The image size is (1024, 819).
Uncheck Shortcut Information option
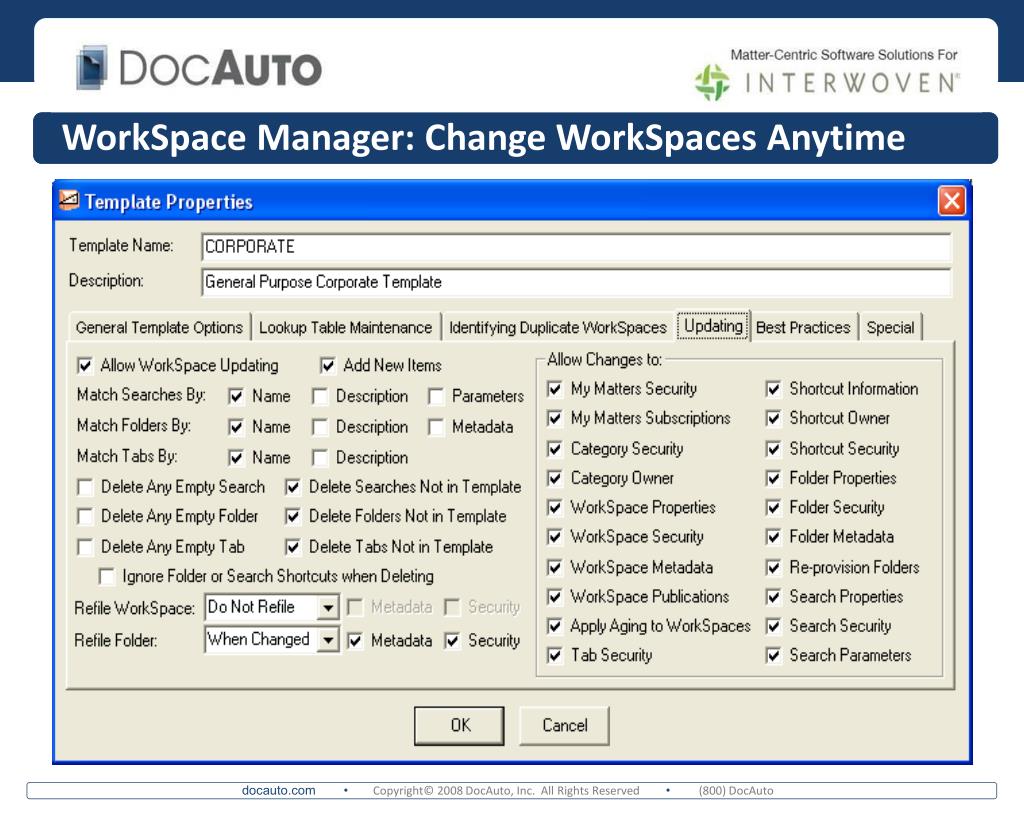773,389
